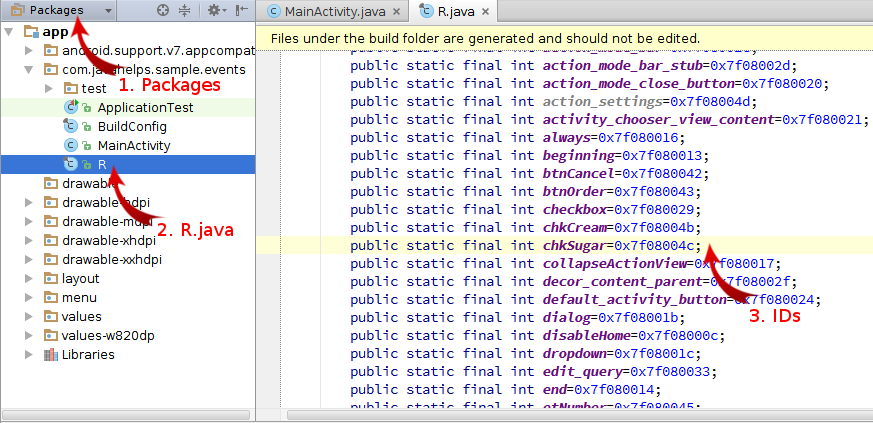
Task: Select the BuildConfig class
Action: 132,126
